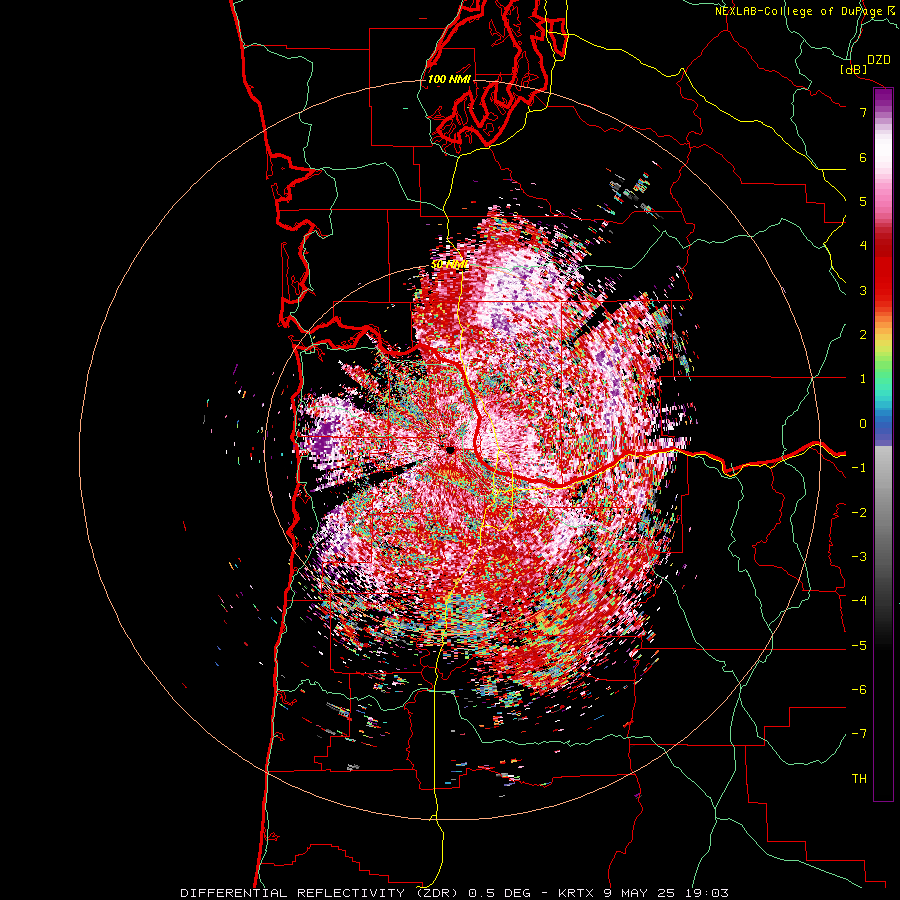Screen dimensions: 900x900
Task: Click the scale value -7
Action: coord(859,734)
